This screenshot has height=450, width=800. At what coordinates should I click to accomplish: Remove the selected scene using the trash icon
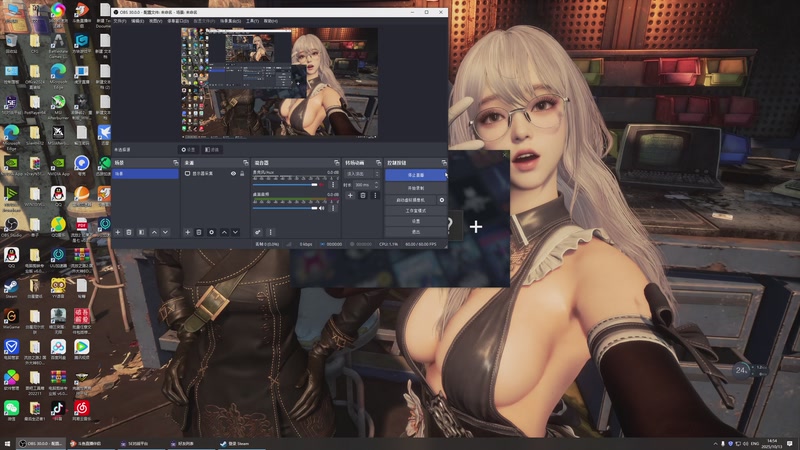(129, 232)
